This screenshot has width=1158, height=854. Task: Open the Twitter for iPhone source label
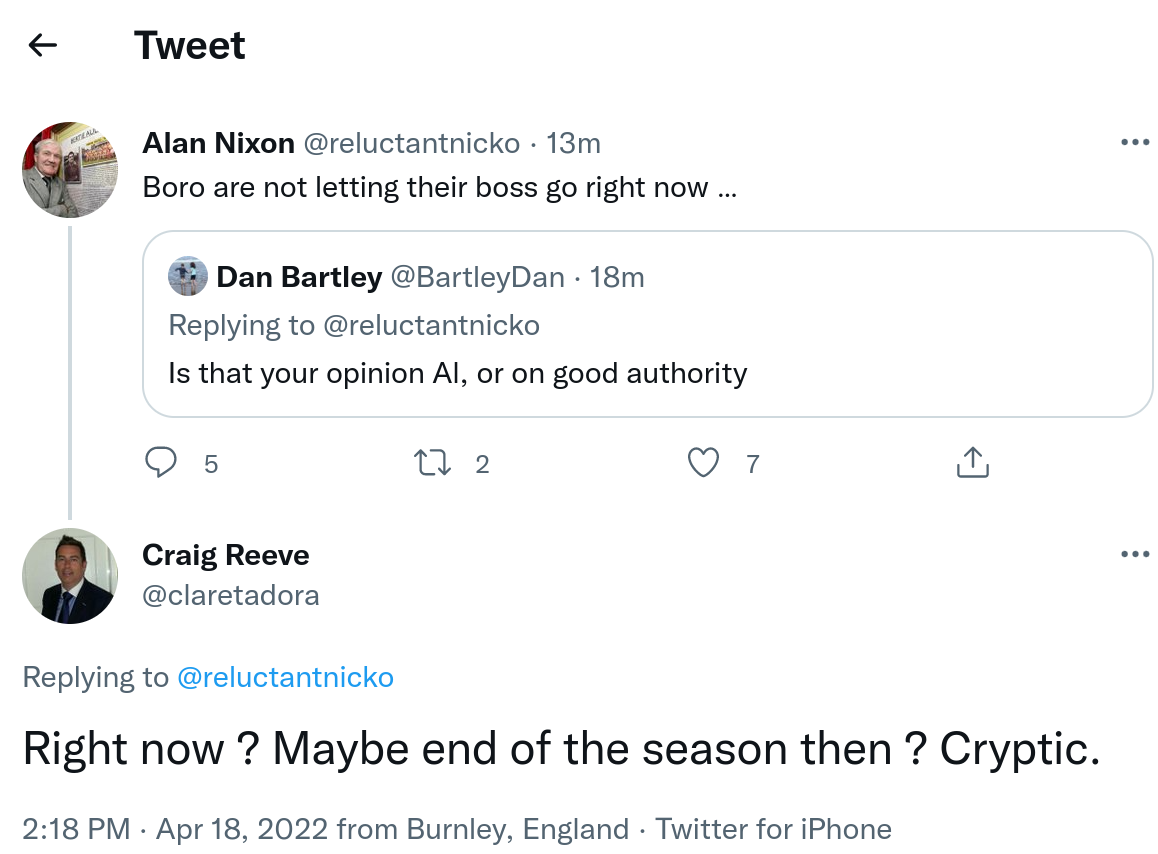pyautogui.click(x=773, y=829)
